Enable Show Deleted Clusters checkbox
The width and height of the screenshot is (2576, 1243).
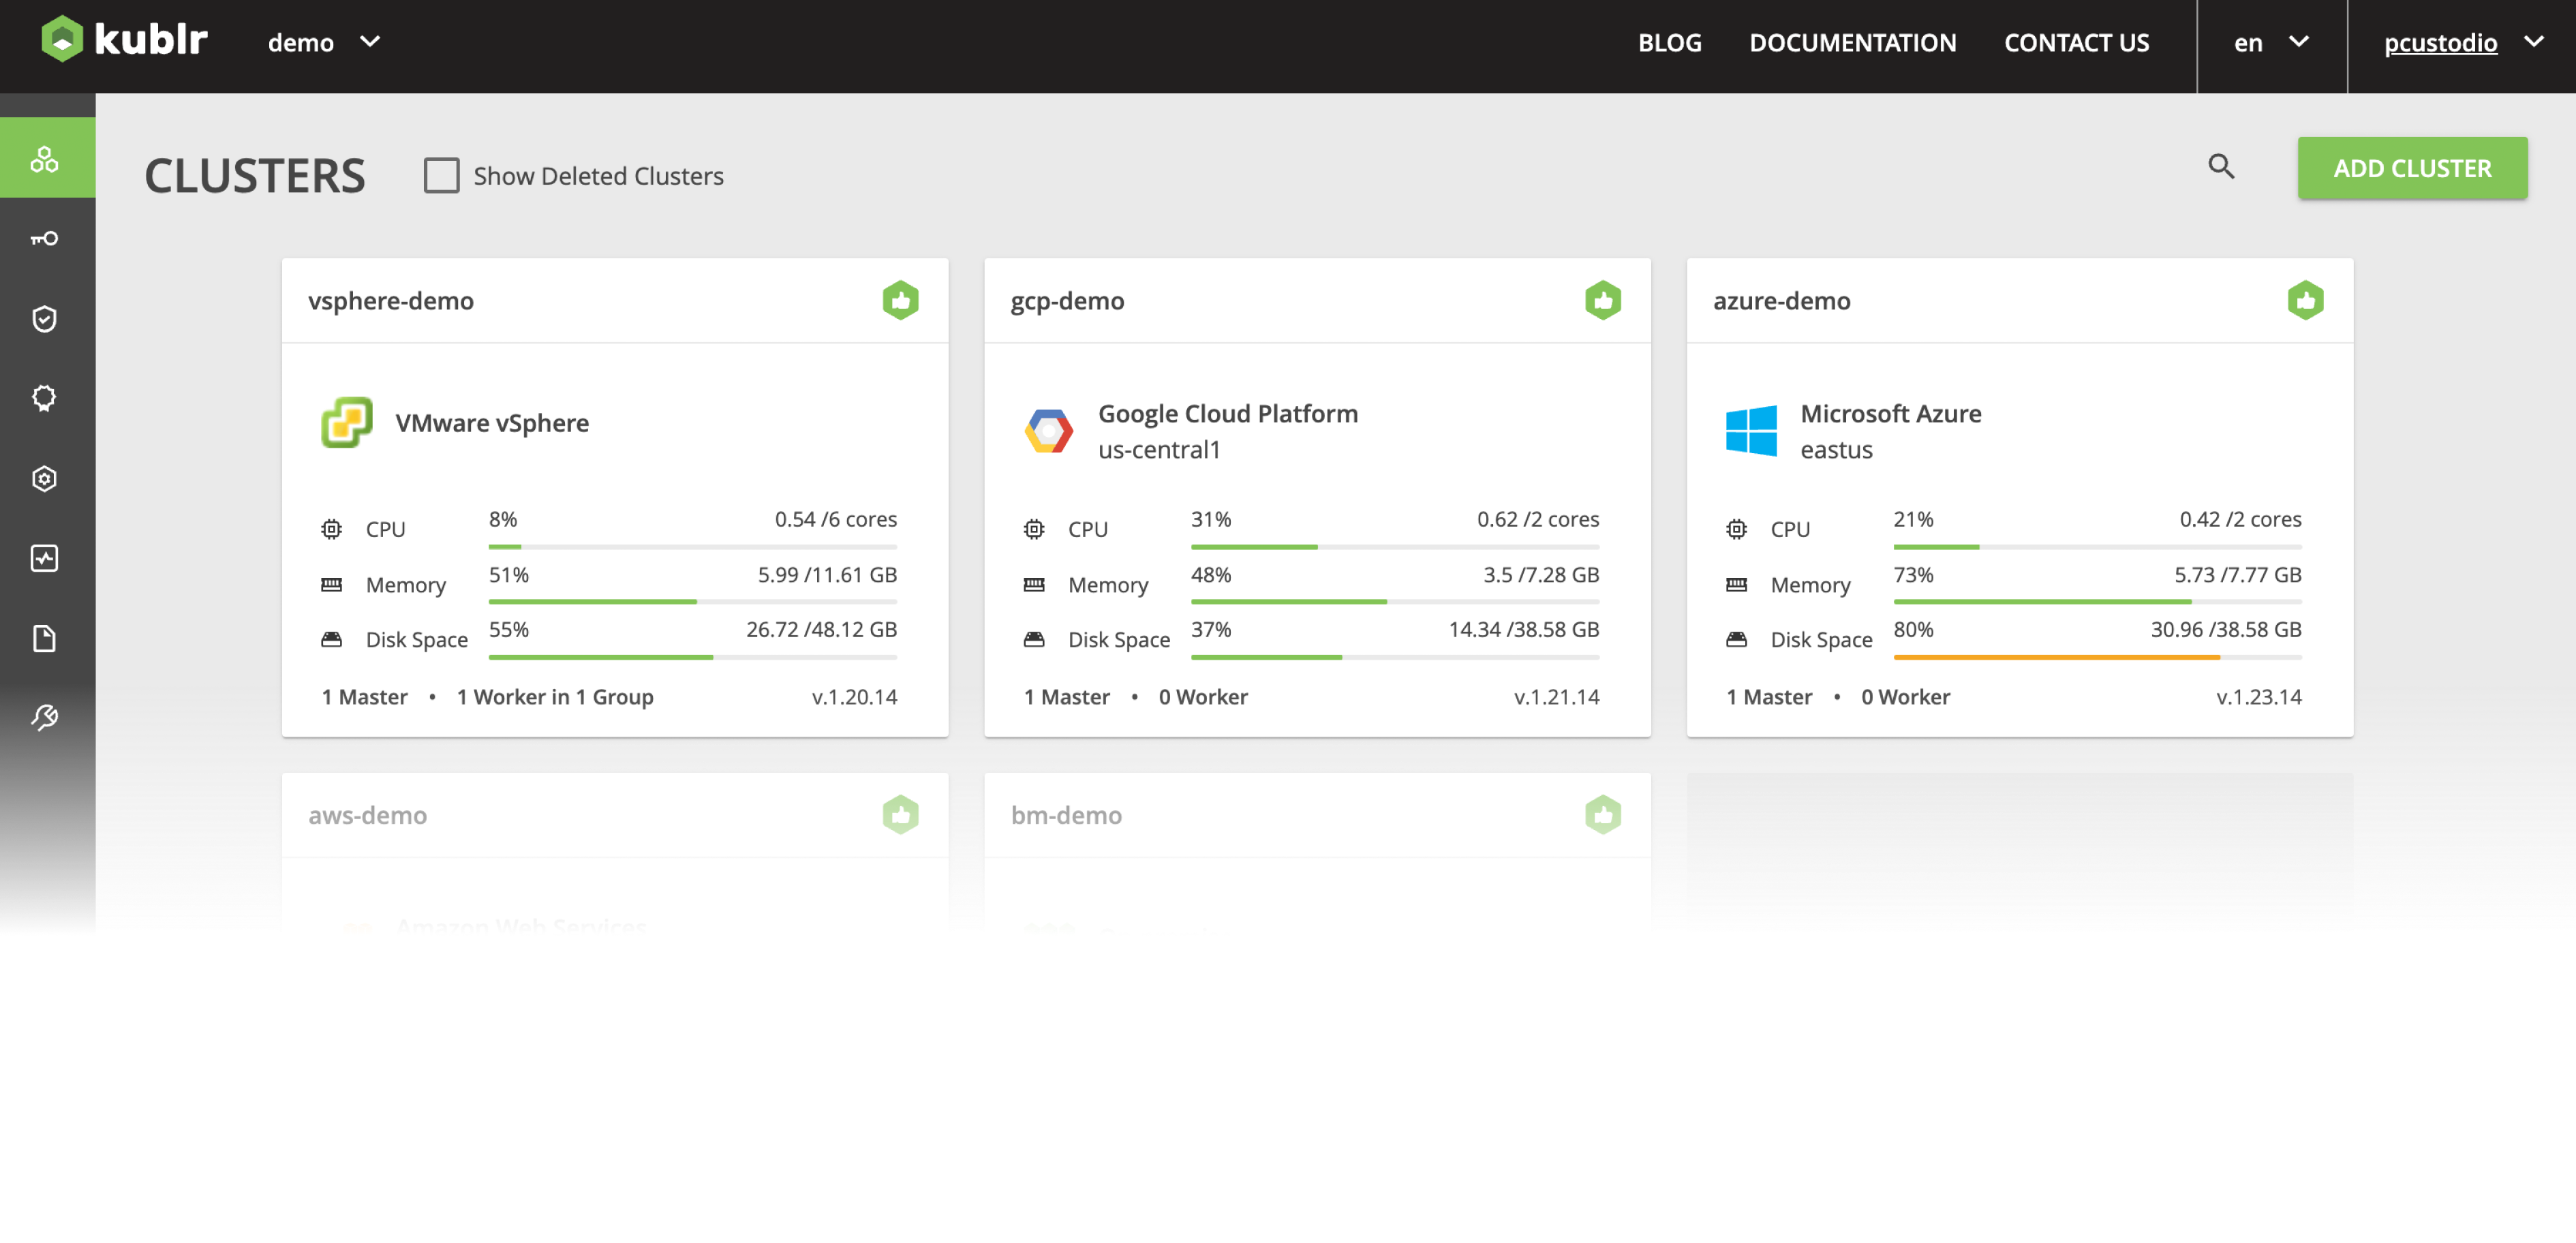click(x=441, y=175)
